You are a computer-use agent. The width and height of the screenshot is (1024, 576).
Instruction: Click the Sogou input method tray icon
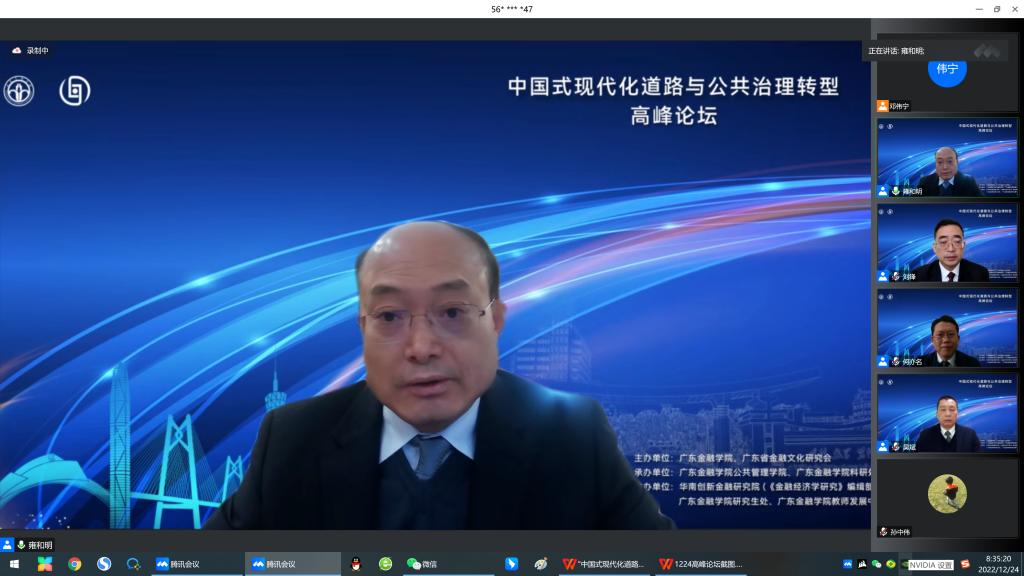[x=965, y=564]
